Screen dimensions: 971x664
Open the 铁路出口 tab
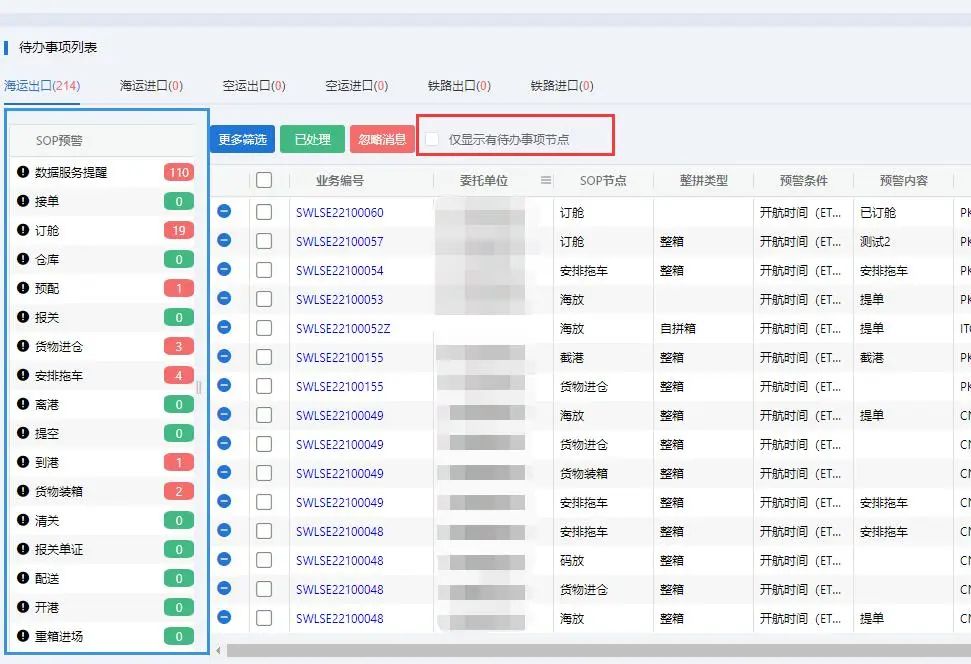coord(459,86)
